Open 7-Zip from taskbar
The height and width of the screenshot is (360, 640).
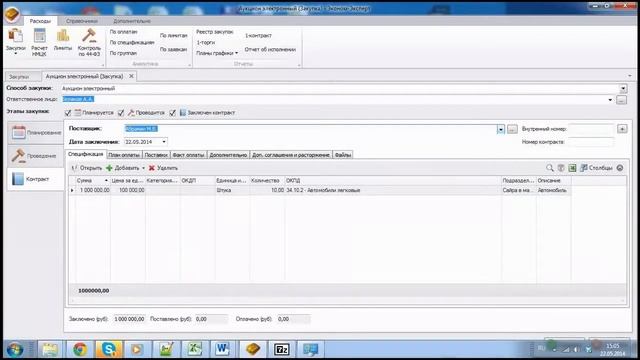pos(282,349)
